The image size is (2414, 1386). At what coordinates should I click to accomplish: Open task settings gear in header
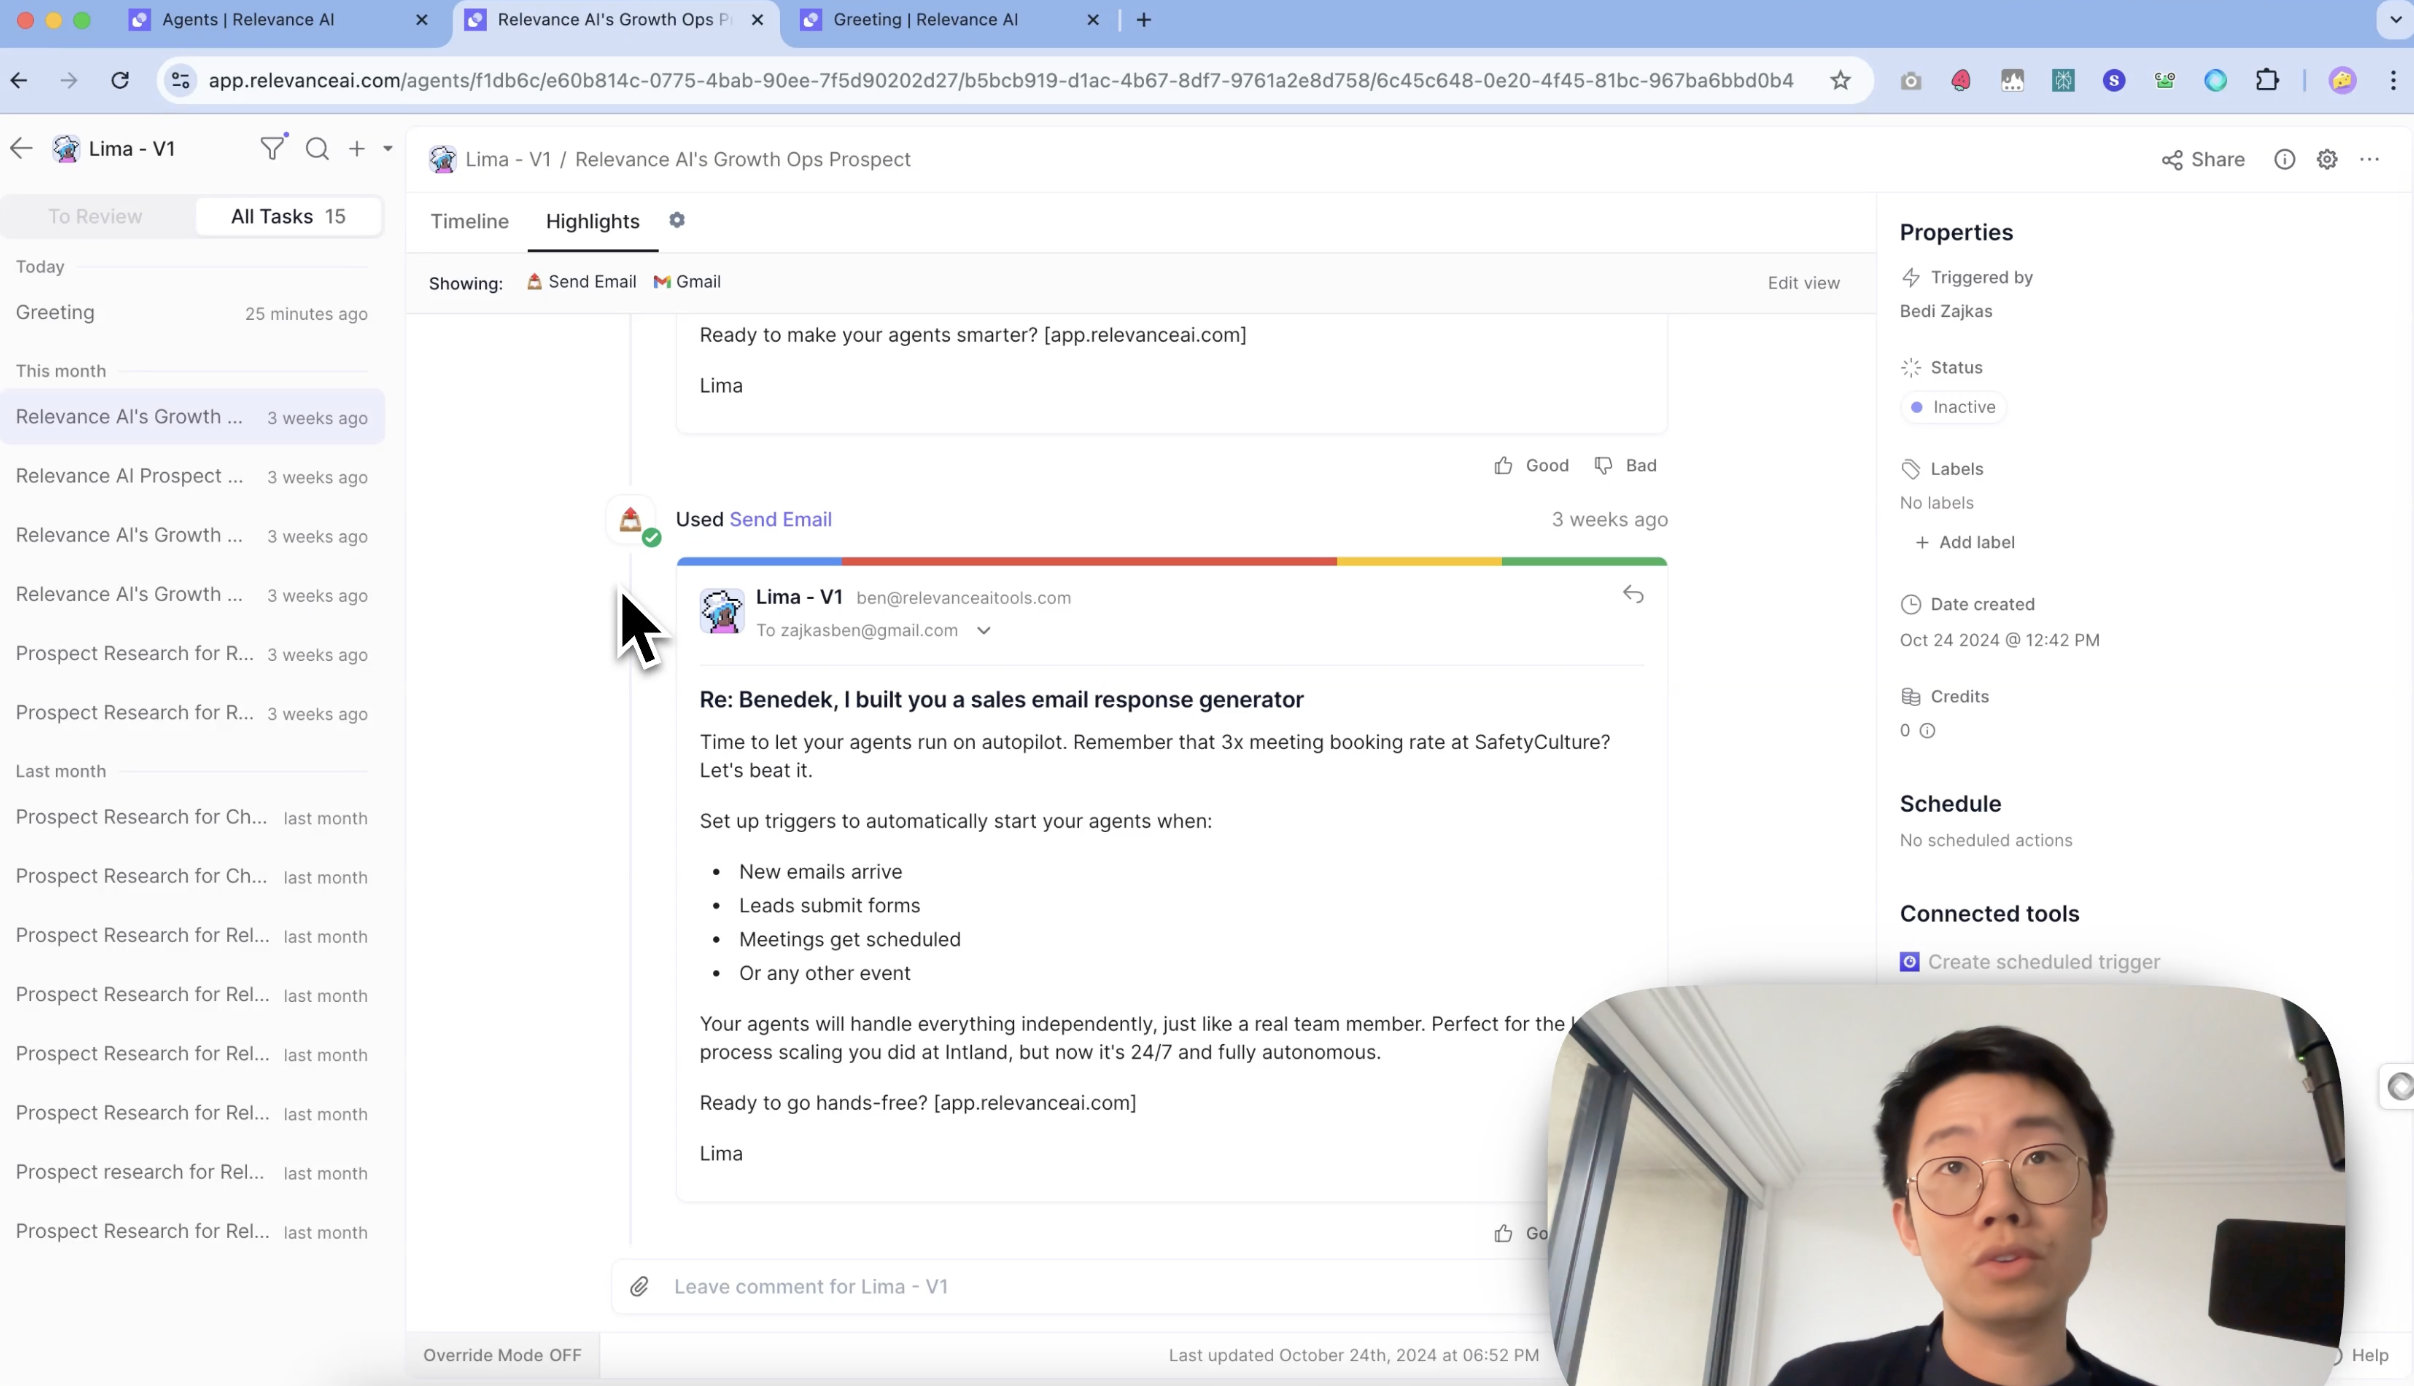point(2327,159)
